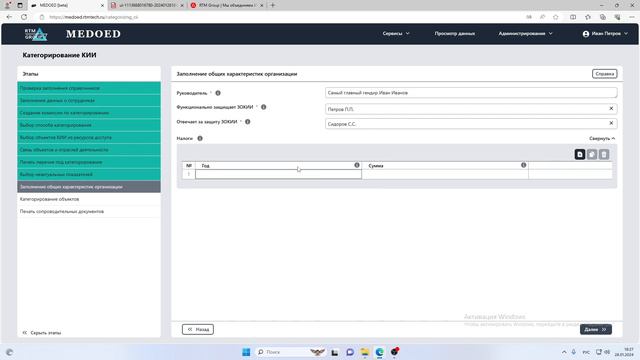
Task: Click the browser address bar
Action: [282, 17]
